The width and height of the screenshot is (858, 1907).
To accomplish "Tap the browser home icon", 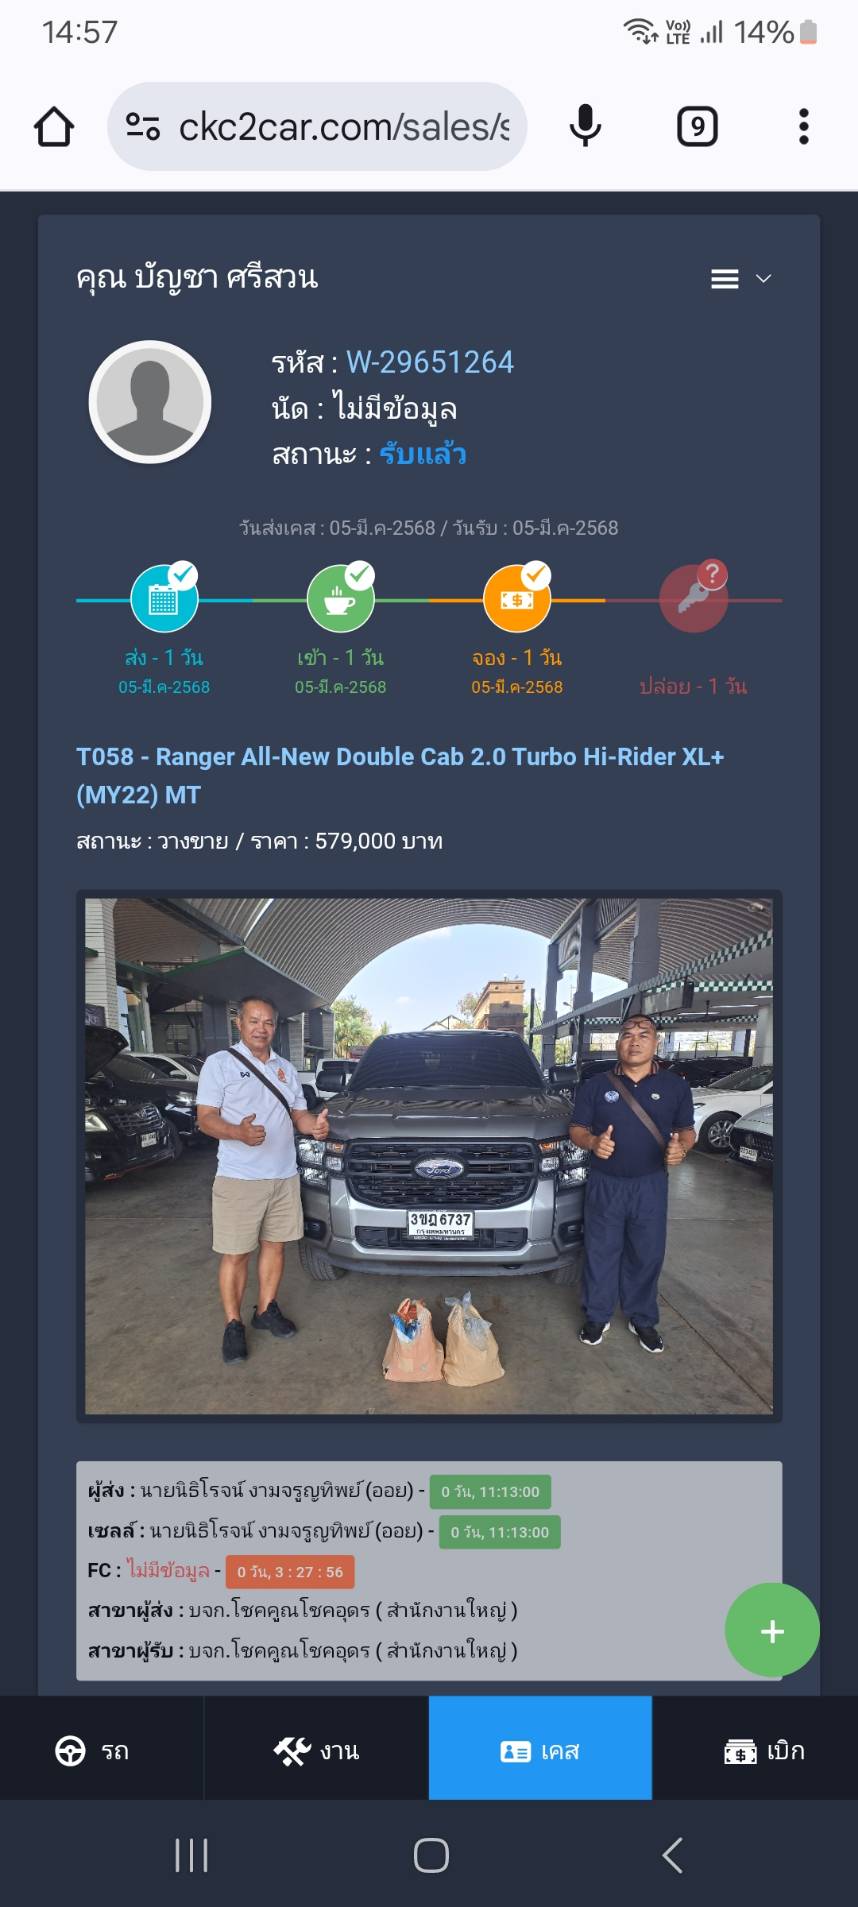I will click(x=54, y=127).
